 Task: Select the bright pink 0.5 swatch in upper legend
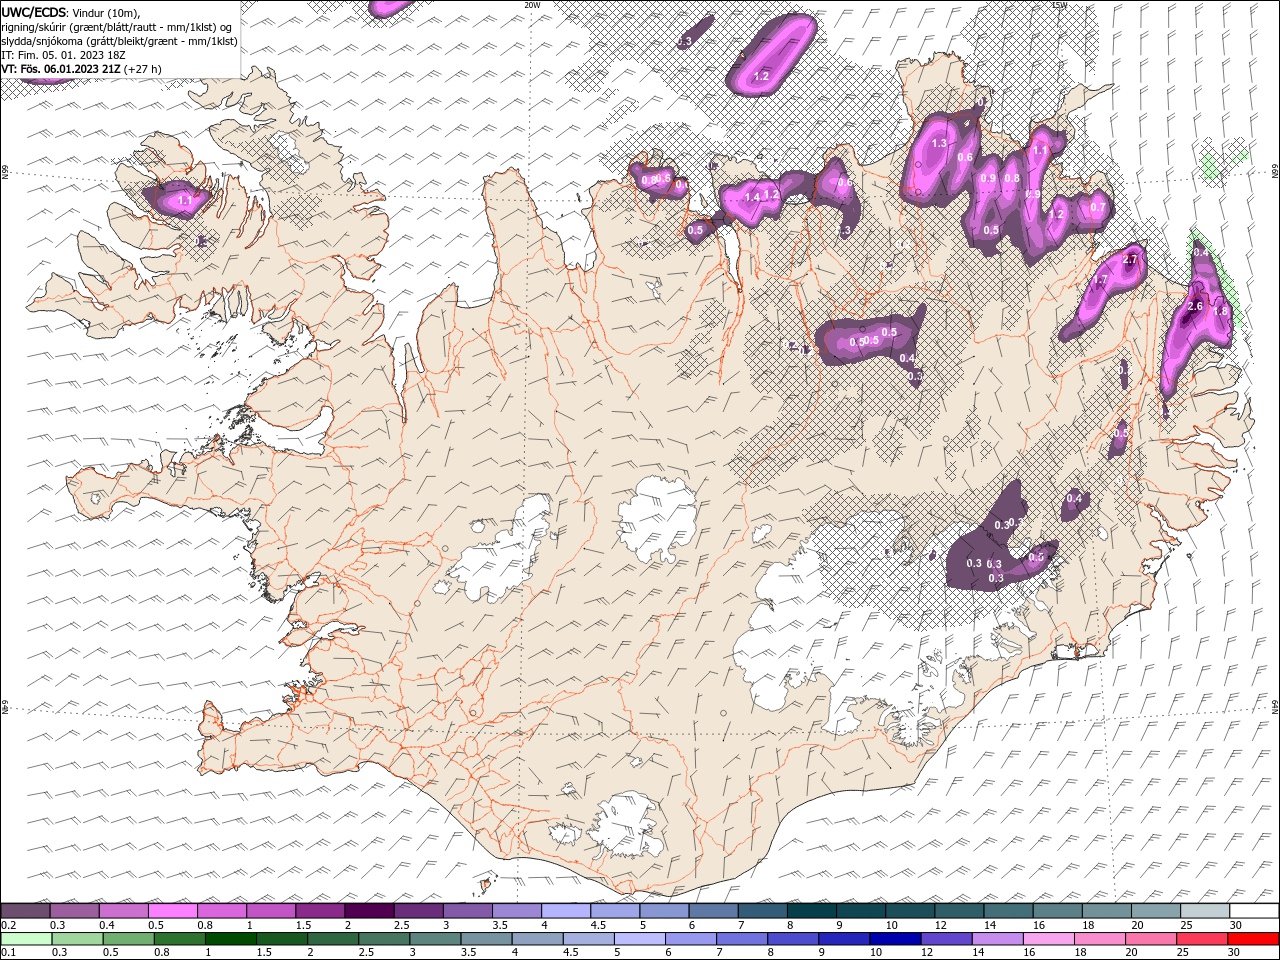[x=172, y=911]
